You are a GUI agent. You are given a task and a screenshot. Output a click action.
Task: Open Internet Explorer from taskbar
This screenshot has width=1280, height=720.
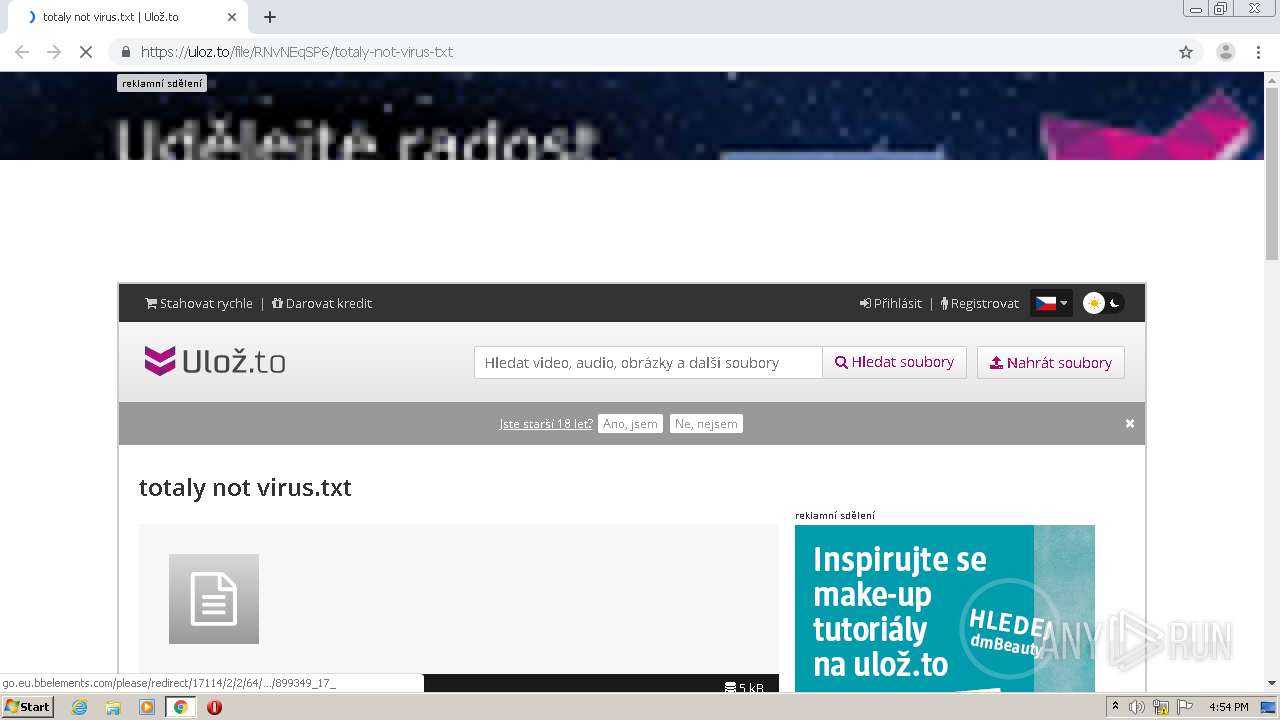pos(80,707)
